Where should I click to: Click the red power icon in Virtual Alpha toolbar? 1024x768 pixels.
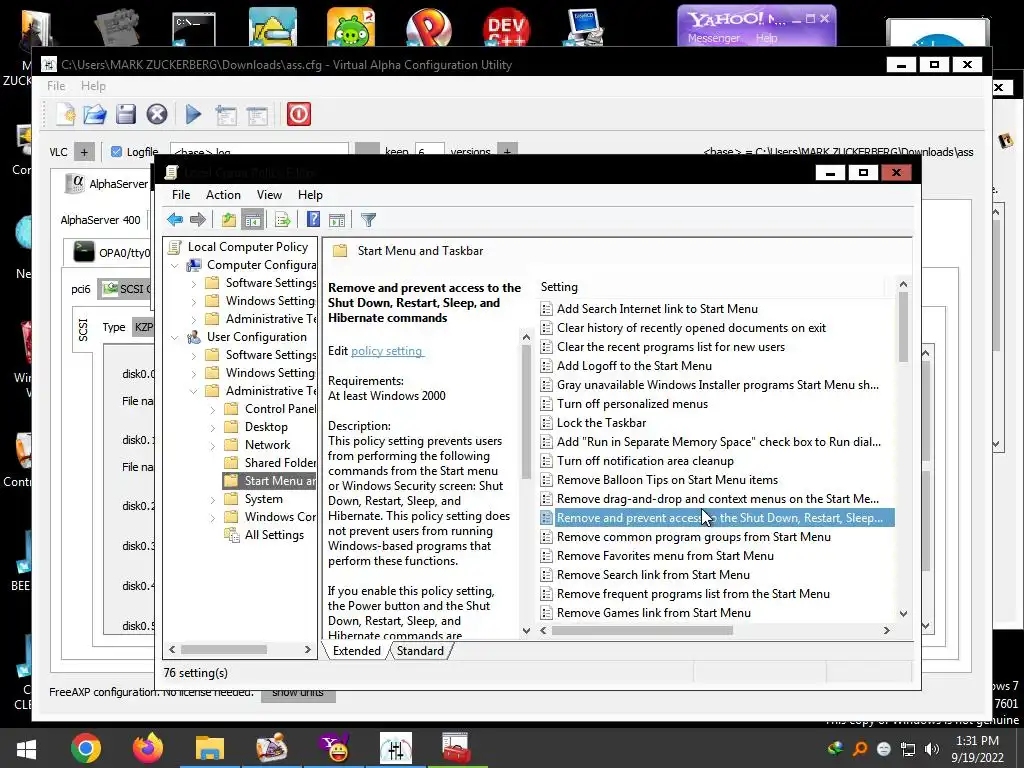[298, 114]
